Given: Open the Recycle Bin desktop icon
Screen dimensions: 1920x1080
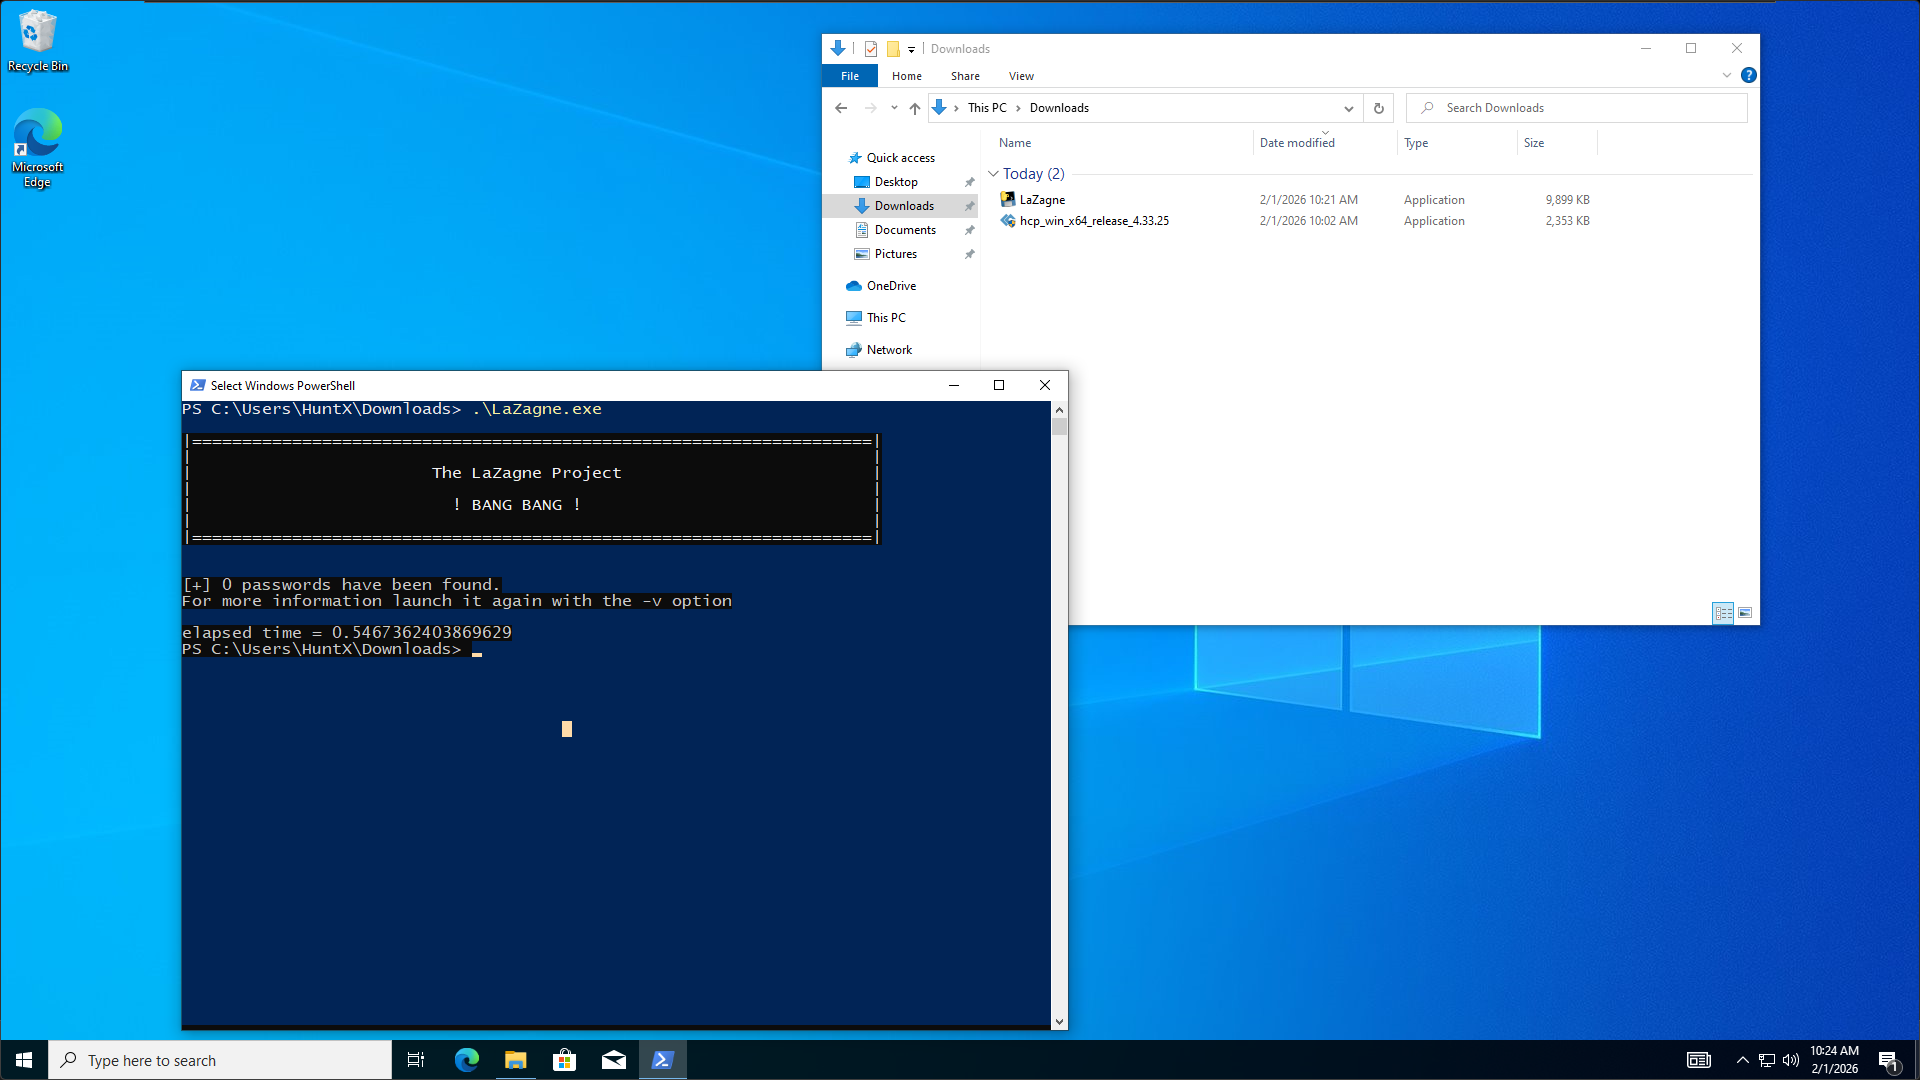Looking at the screenshot, I should (x=38, y=41).
